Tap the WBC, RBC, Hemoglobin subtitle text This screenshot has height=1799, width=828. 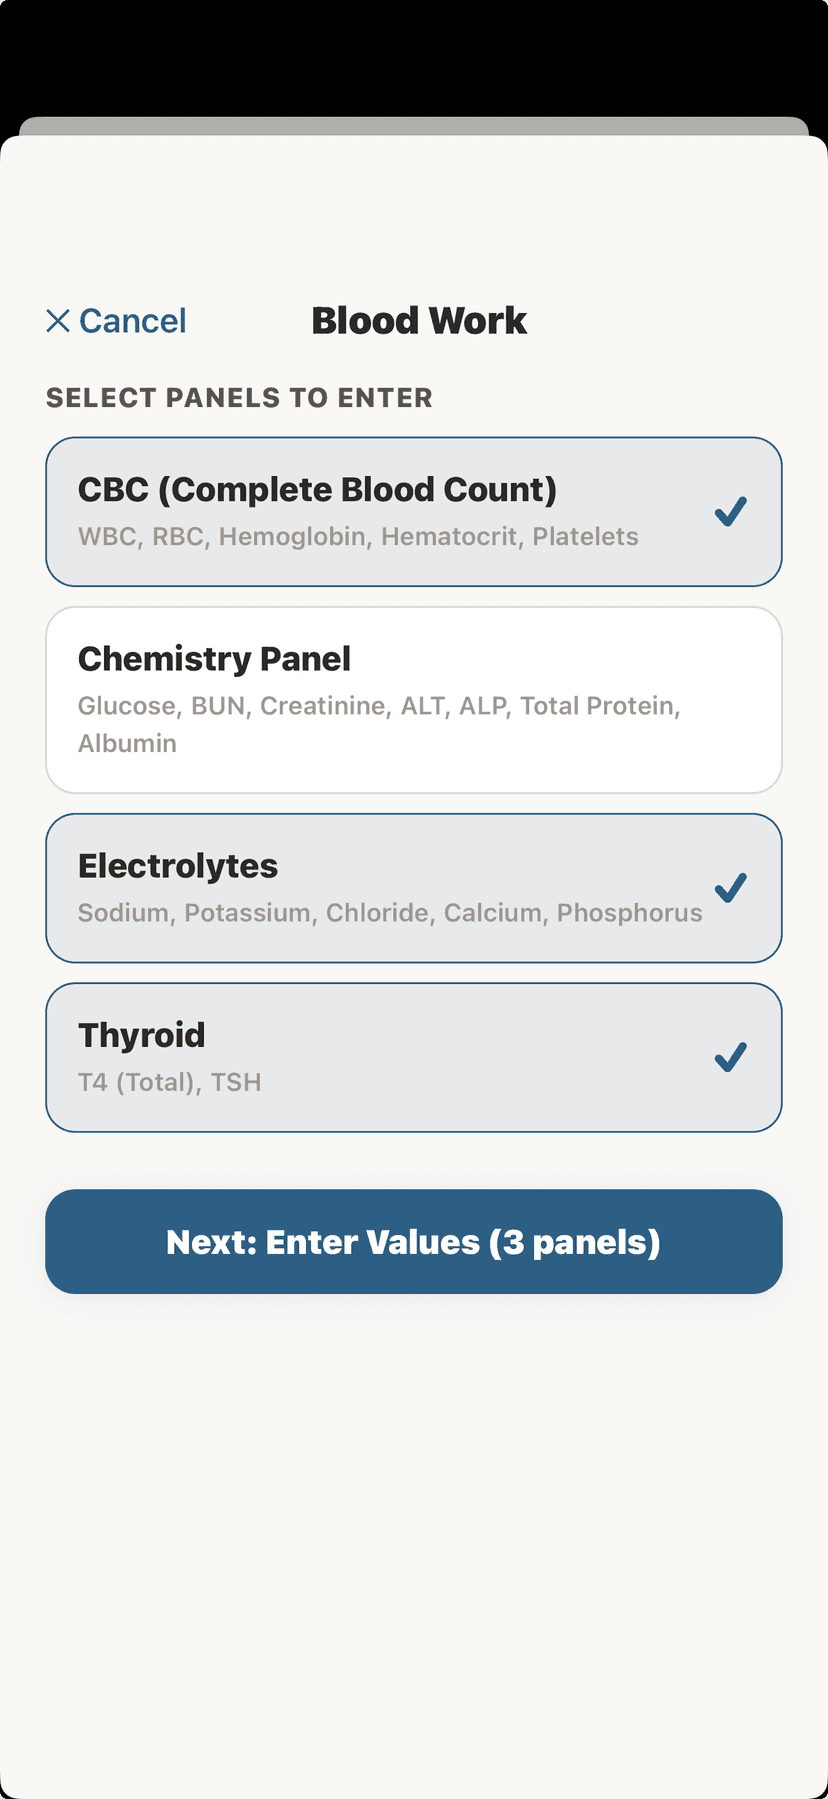pyautogui.click(x=358, y=537)
